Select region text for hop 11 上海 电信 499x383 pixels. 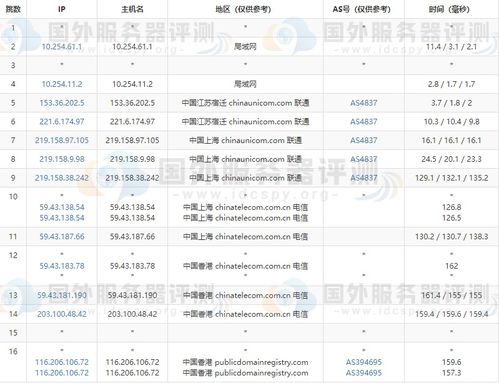pos(245,237)
